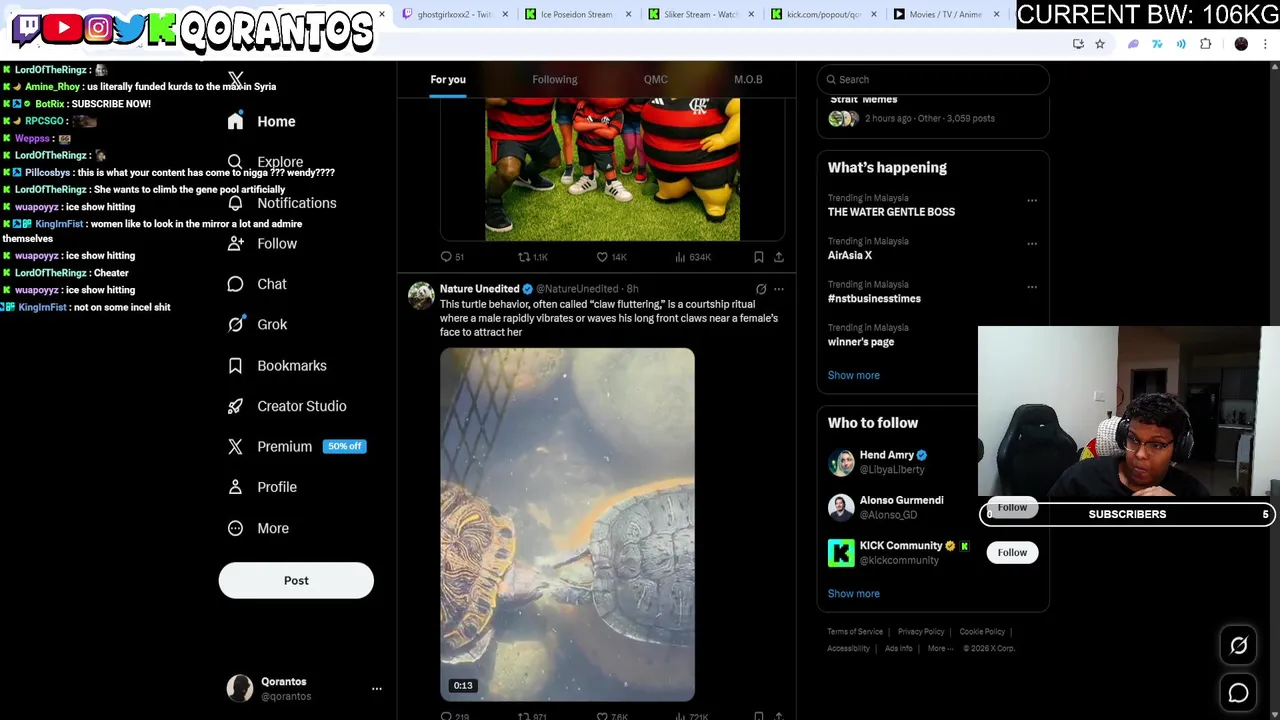Open the More circle icon in sidebar
Viewport: 1280px width, 720px height.
pyautogui.click(x=235, y=528)
